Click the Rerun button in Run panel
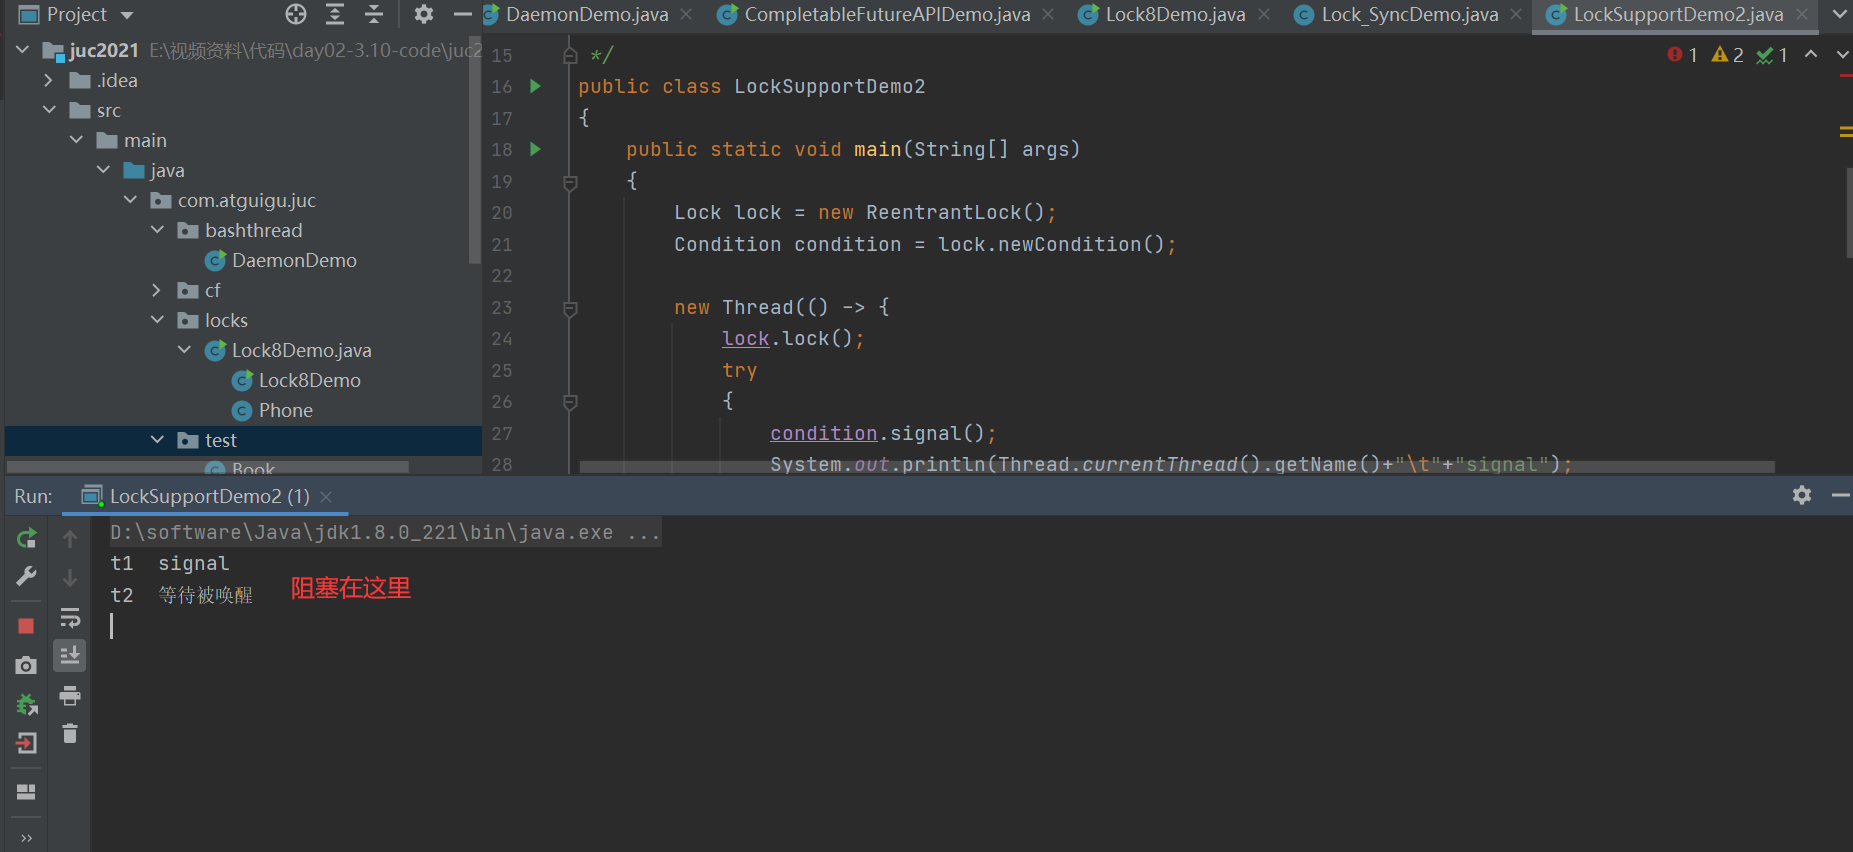This screenshot has height=852, width=1853. (27, 539)
